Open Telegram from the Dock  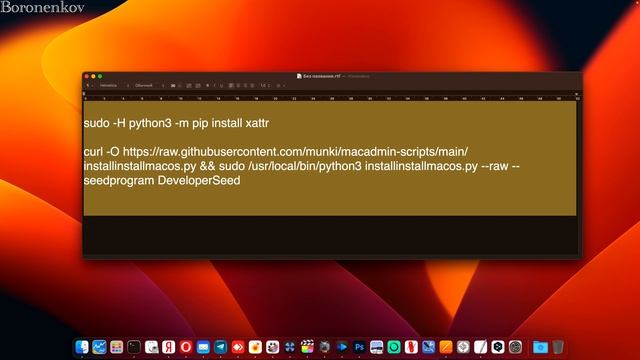point(220,347)
